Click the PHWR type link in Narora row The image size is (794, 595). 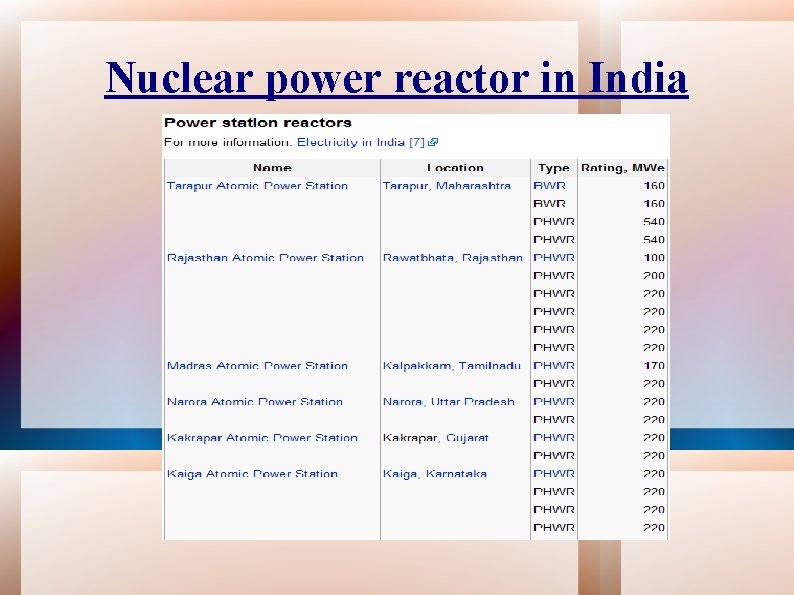554,402
